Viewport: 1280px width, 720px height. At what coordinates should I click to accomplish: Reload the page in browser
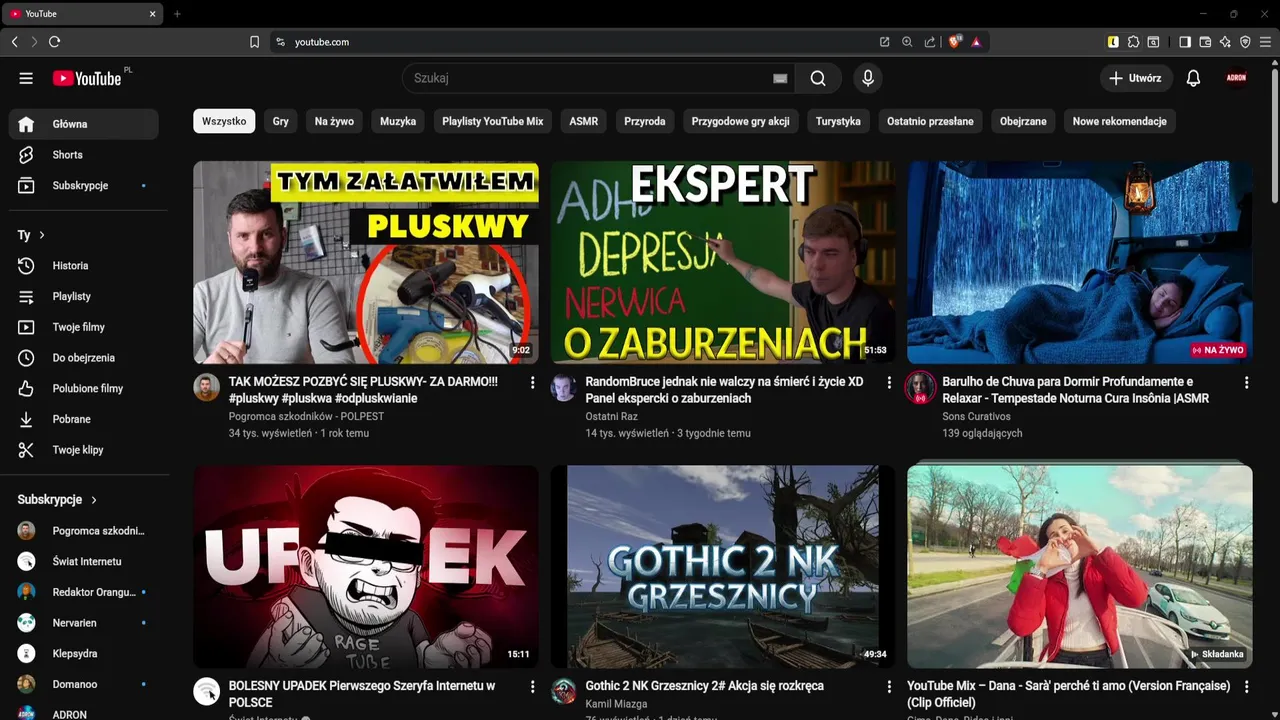[x=54, y=42]
